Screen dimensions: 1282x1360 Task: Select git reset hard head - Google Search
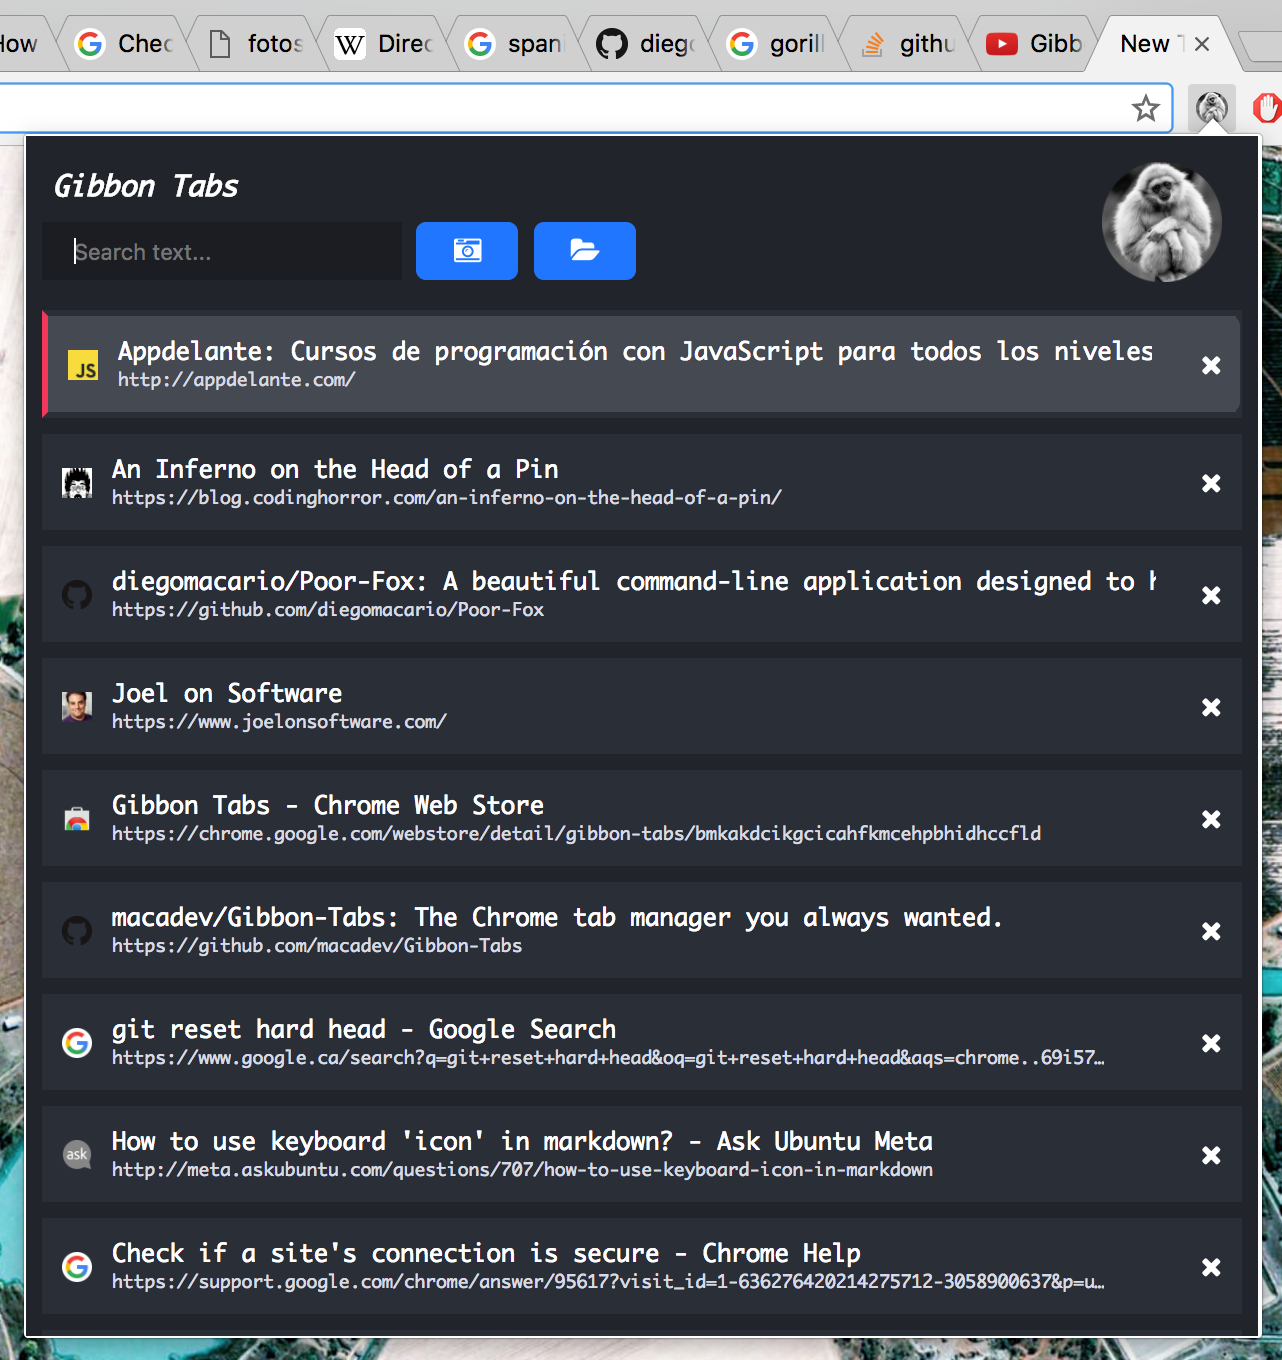click(x=364, y=1029)
